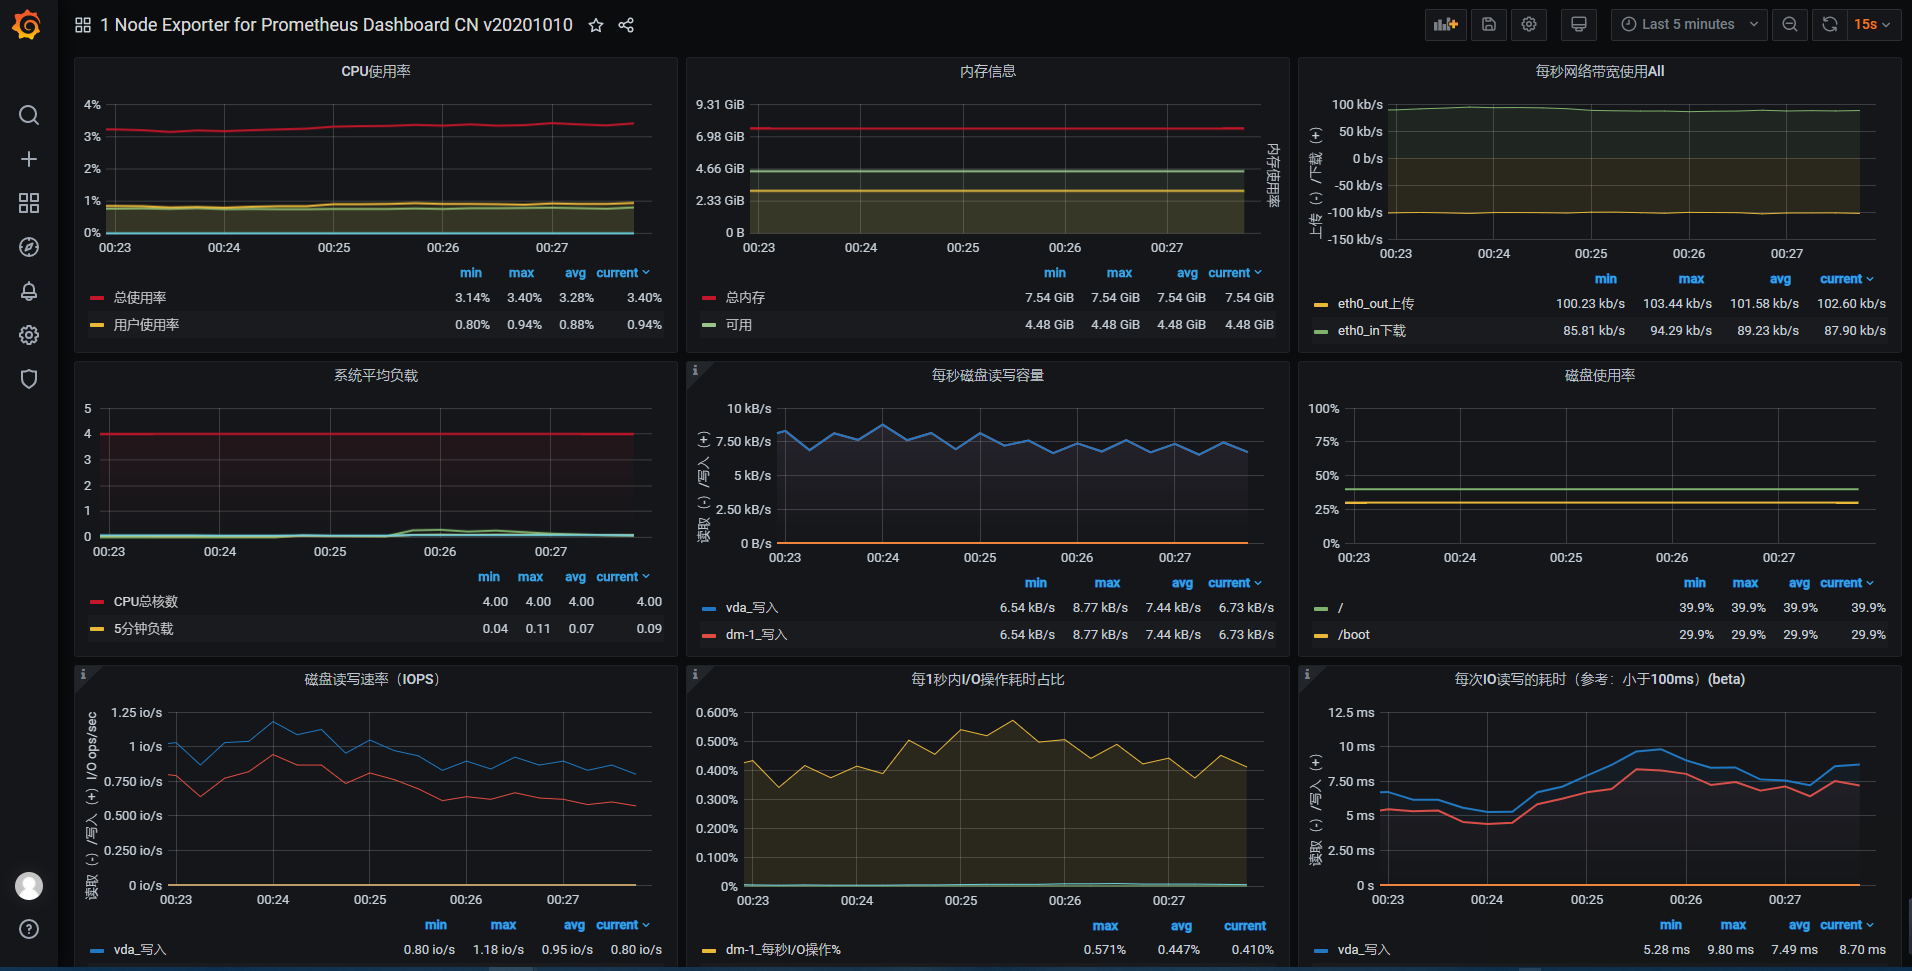The width and height of the screenshot is (1912, 971).
Task: Refresh the dashboard now
Action: click(1830, 25)
